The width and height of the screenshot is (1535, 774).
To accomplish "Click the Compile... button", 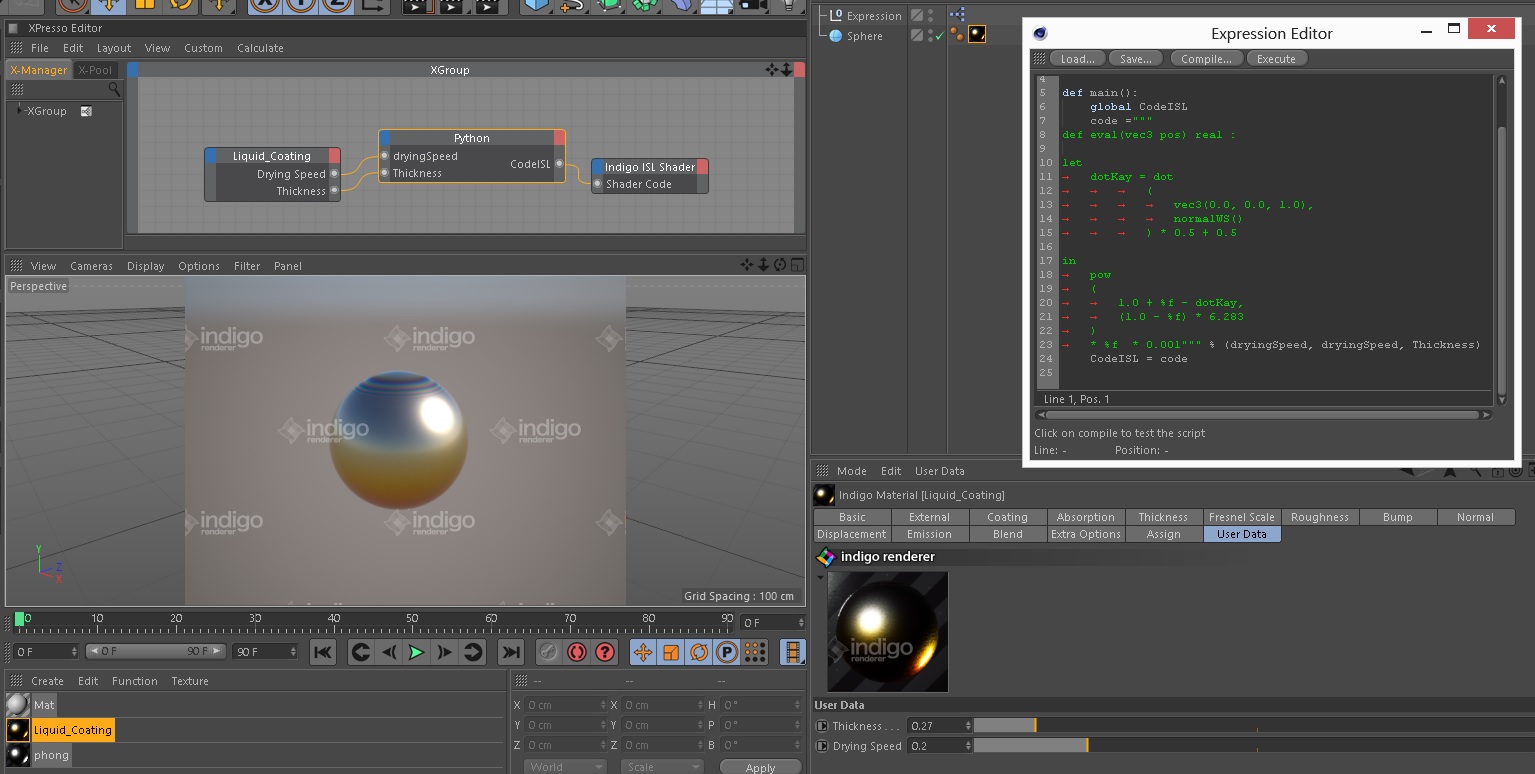I will [1206, 59].
